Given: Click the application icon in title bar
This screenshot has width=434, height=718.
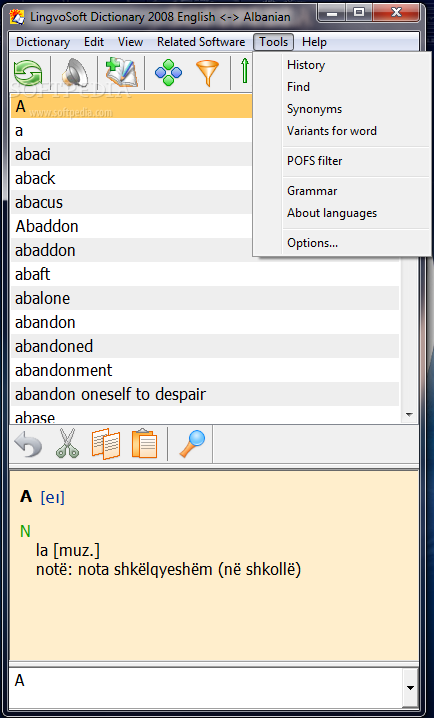Looking at the screenshot, I should 17,17.
